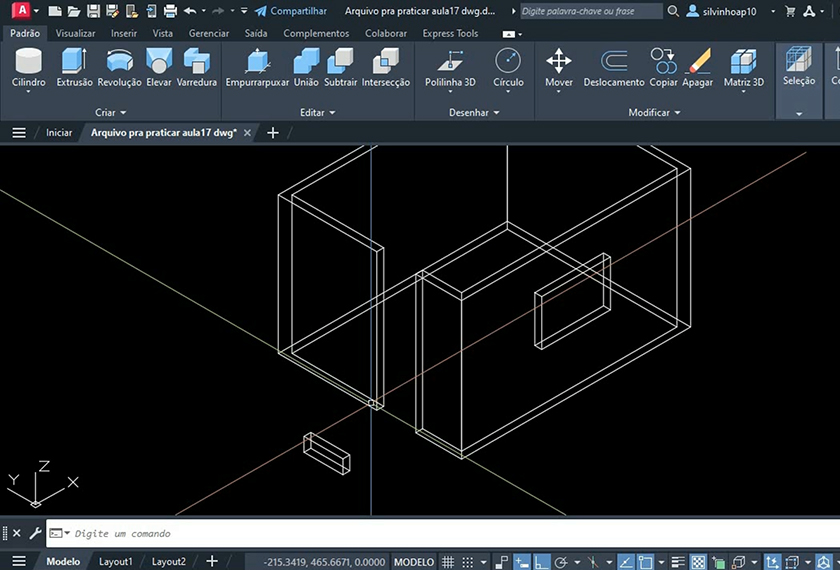Toggle the MODELO space button
The height and width of the screenshot is (570, 840).
[x=414, y=562]
